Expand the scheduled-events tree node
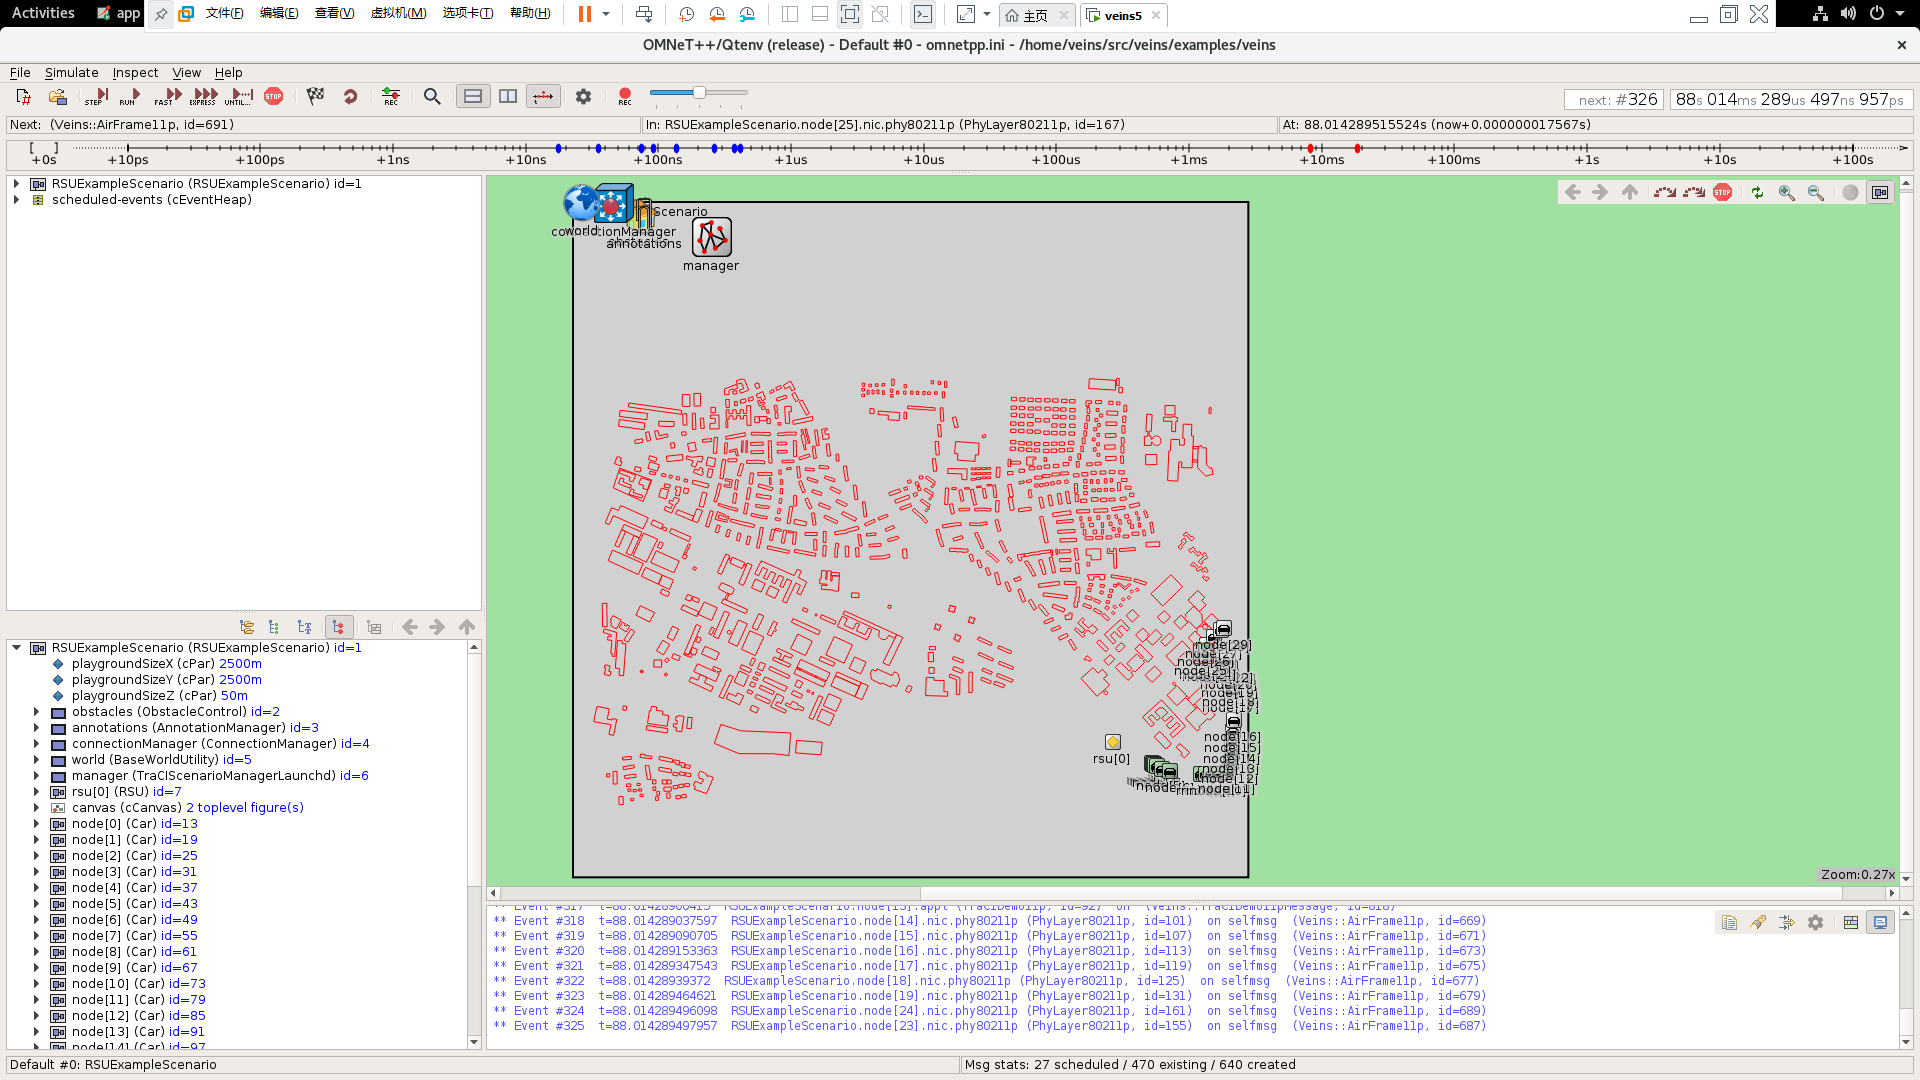 16,200
